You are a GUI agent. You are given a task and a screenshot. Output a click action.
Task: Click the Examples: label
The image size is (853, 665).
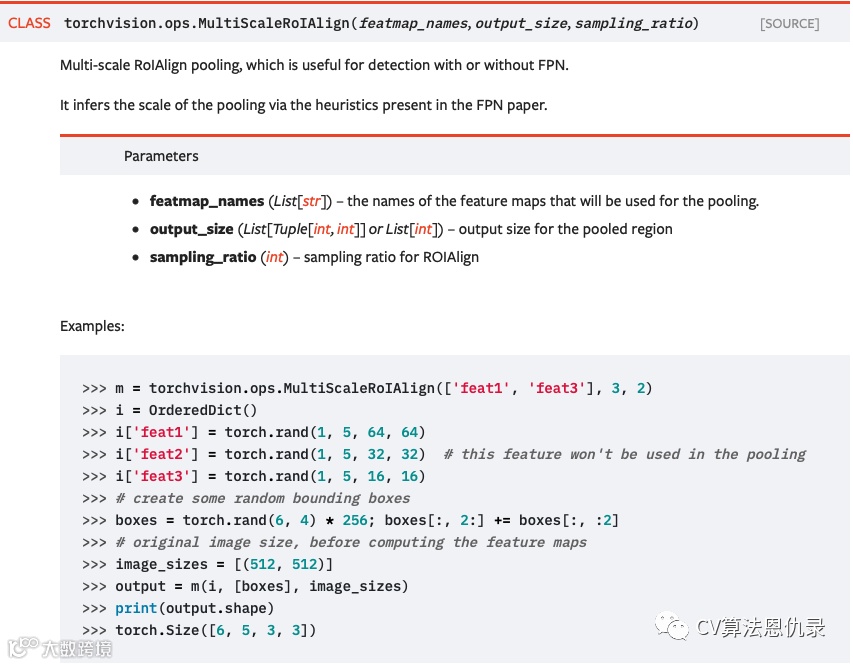92,326
